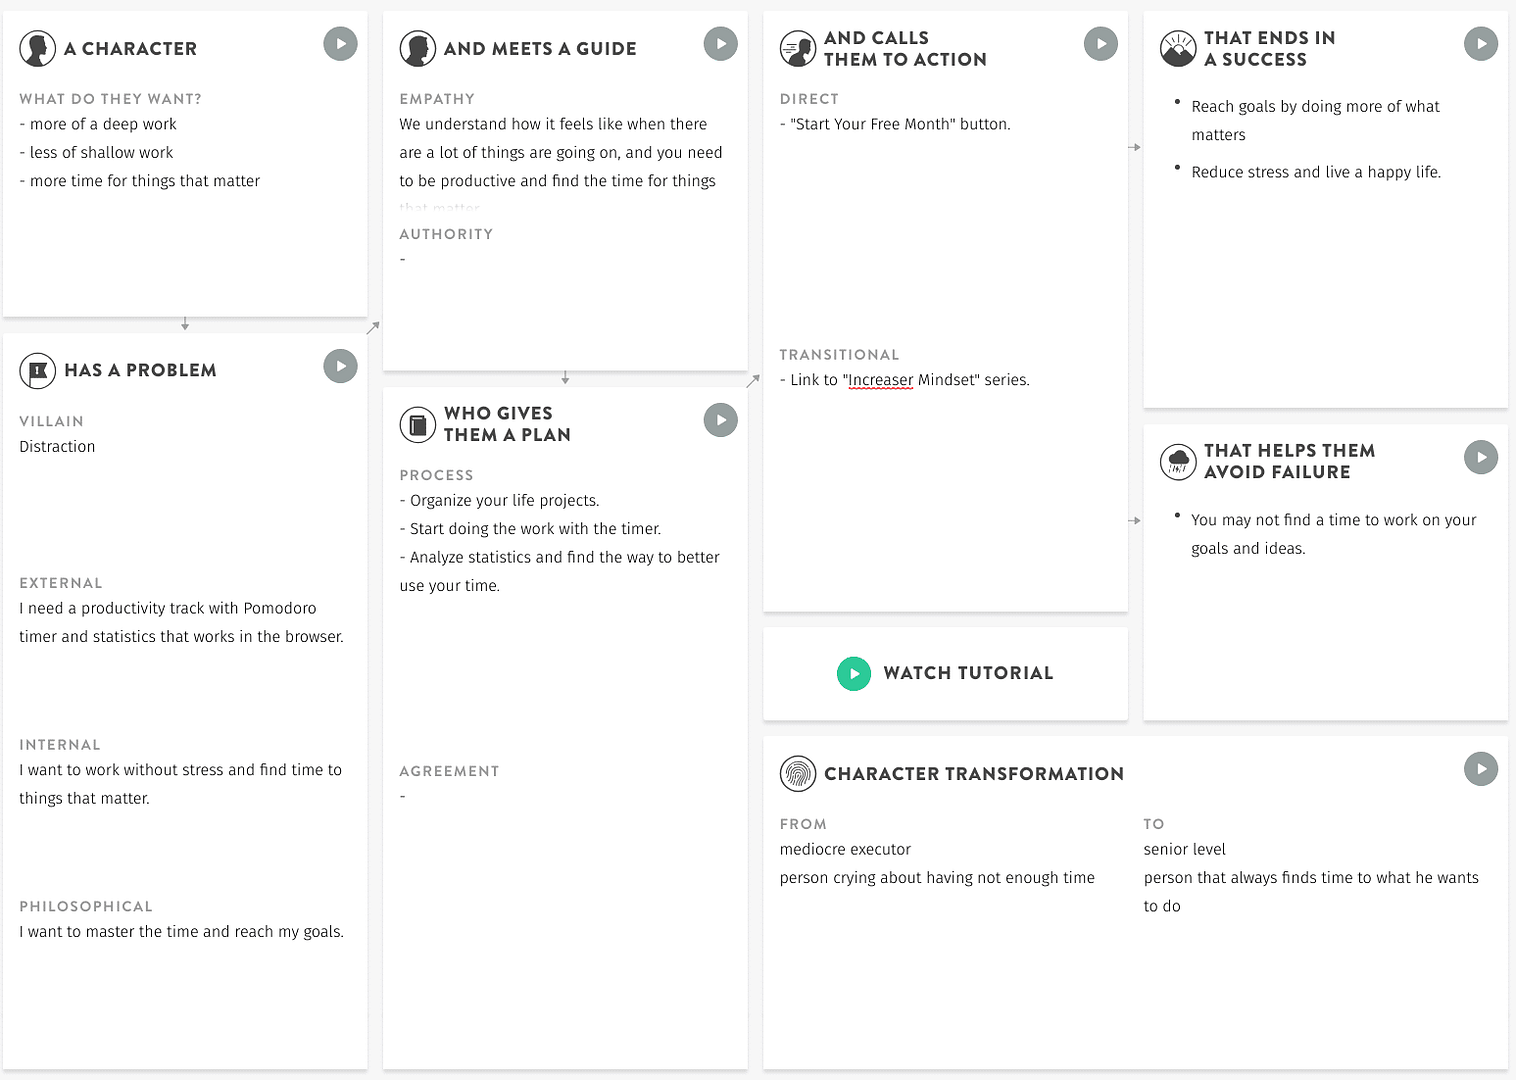Click the And Meets a Guide face icon
The height and width of the screenshot is (1080, 1516).
pyautogui.click(x=417, y=48)
